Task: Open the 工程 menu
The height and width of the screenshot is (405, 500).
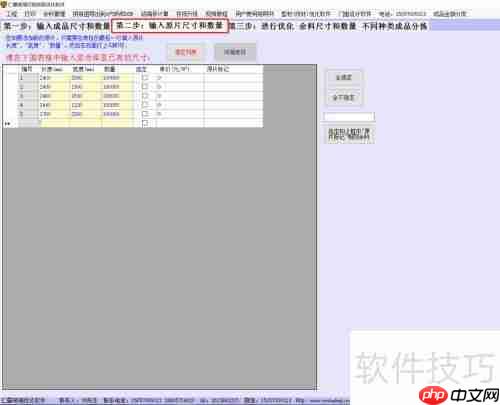Action: pyautogui.click(x=12, y=14)
